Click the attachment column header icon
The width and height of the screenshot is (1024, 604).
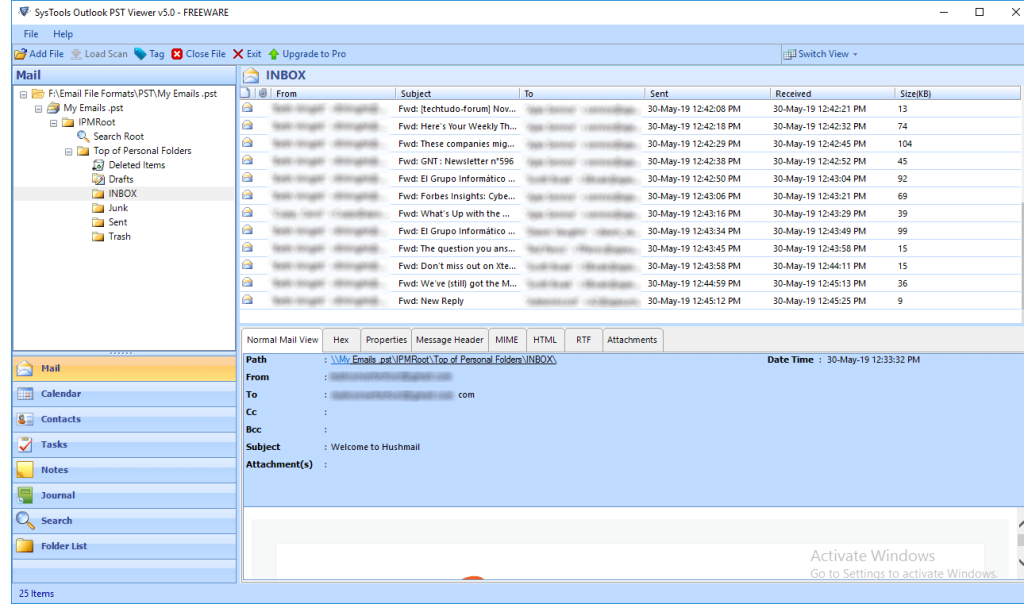(x=263, y=93)
